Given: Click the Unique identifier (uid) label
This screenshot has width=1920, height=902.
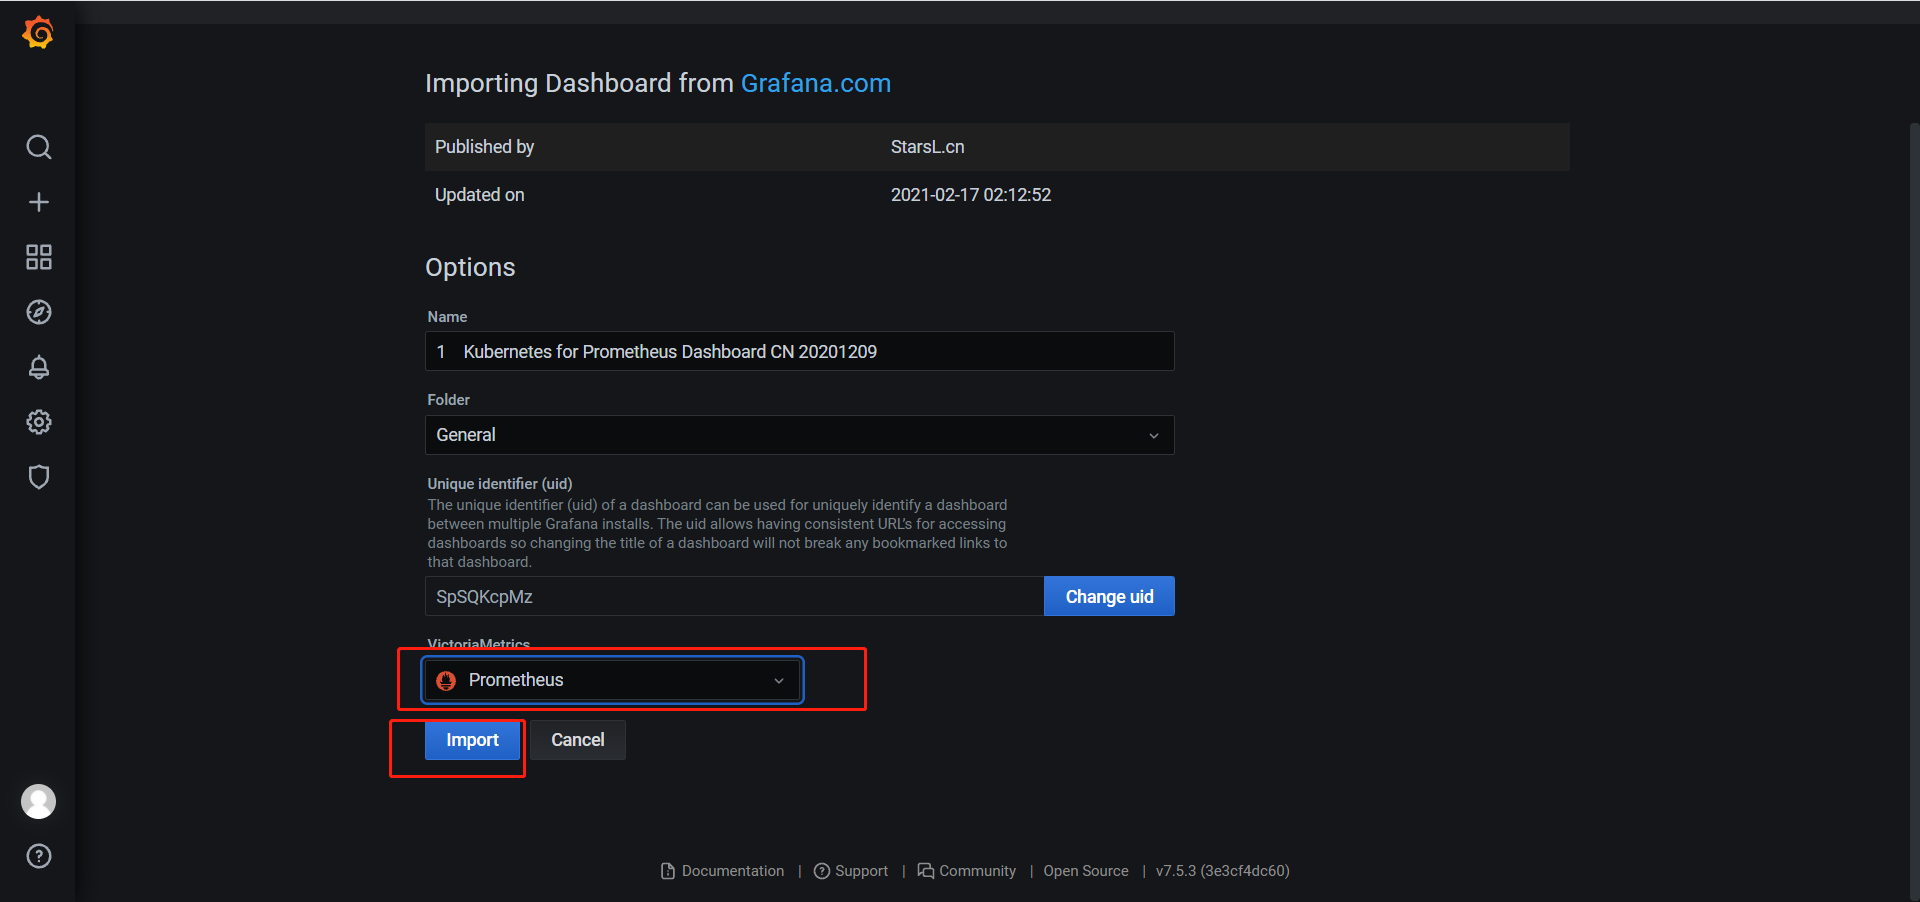Looking at the screenshot, I should pos(500,484).
